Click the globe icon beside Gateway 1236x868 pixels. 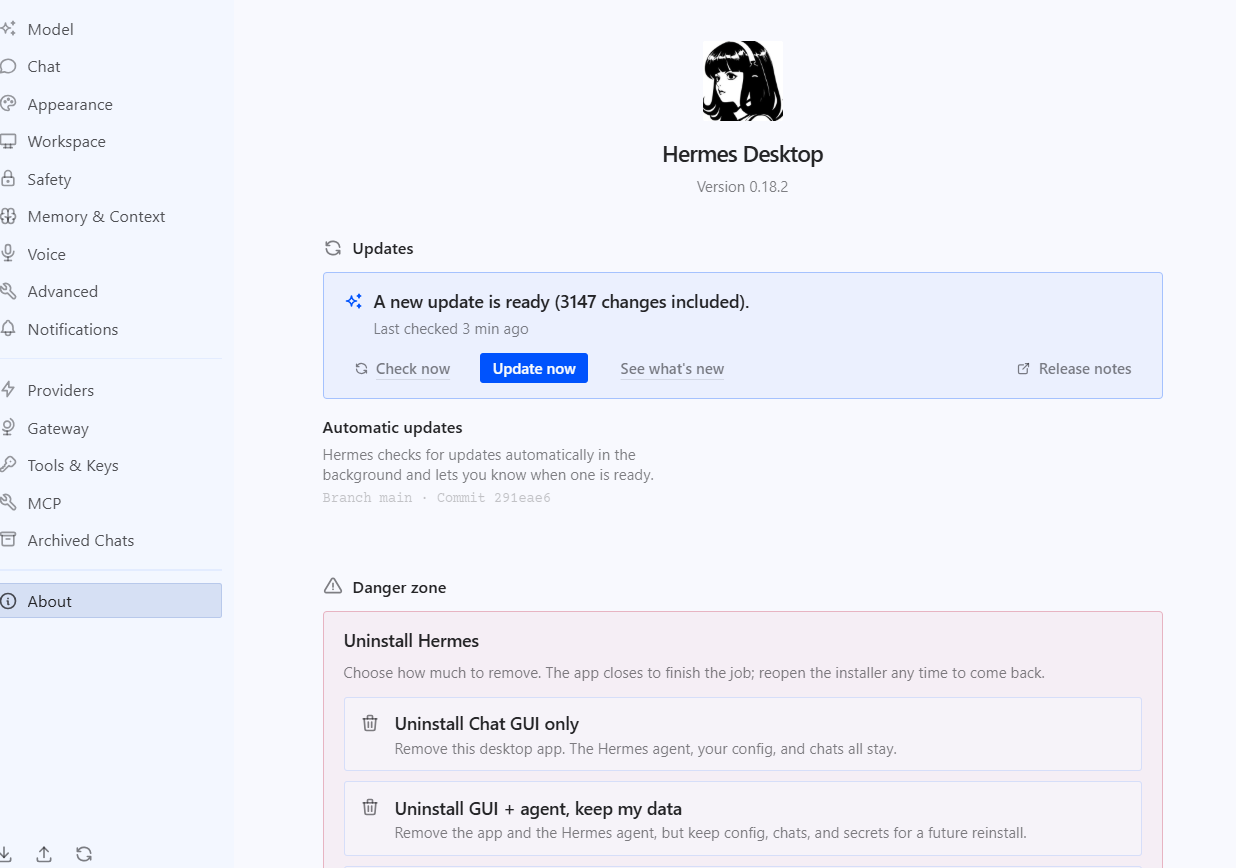click(x=8, y=428)
